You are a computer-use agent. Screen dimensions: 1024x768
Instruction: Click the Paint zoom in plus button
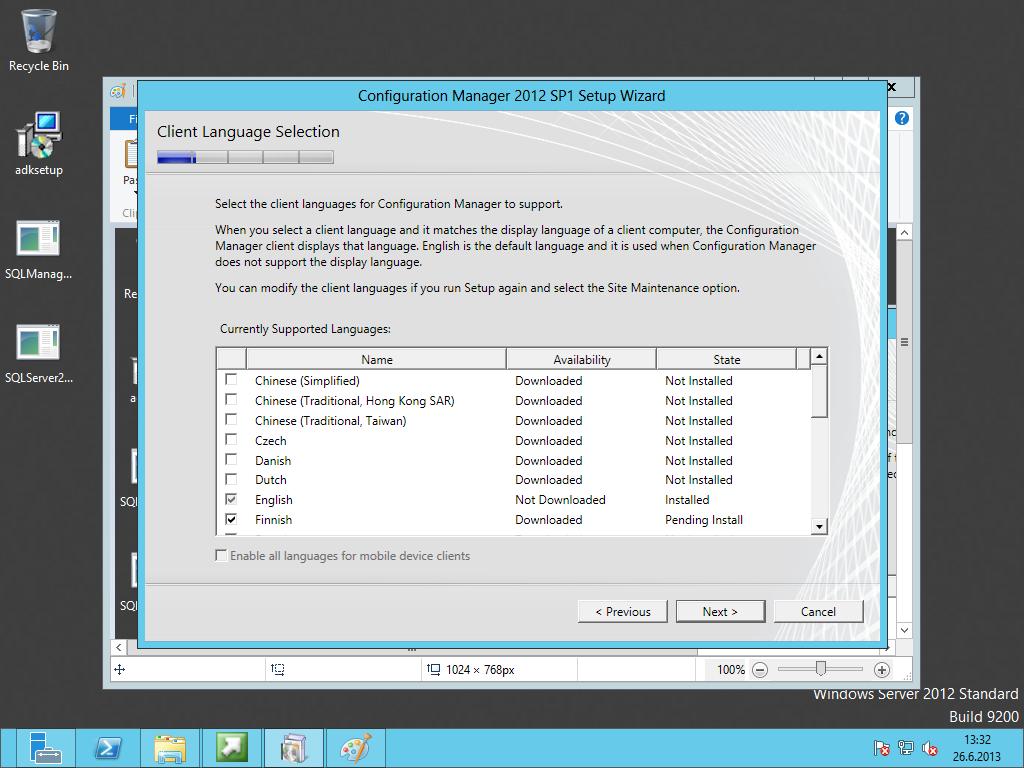tap(882, 670)
